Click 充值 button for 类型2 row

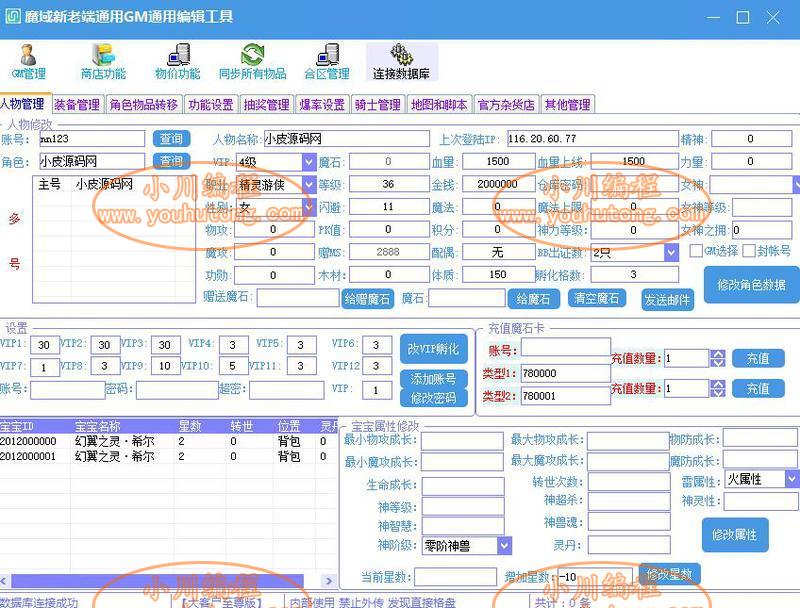758,389
